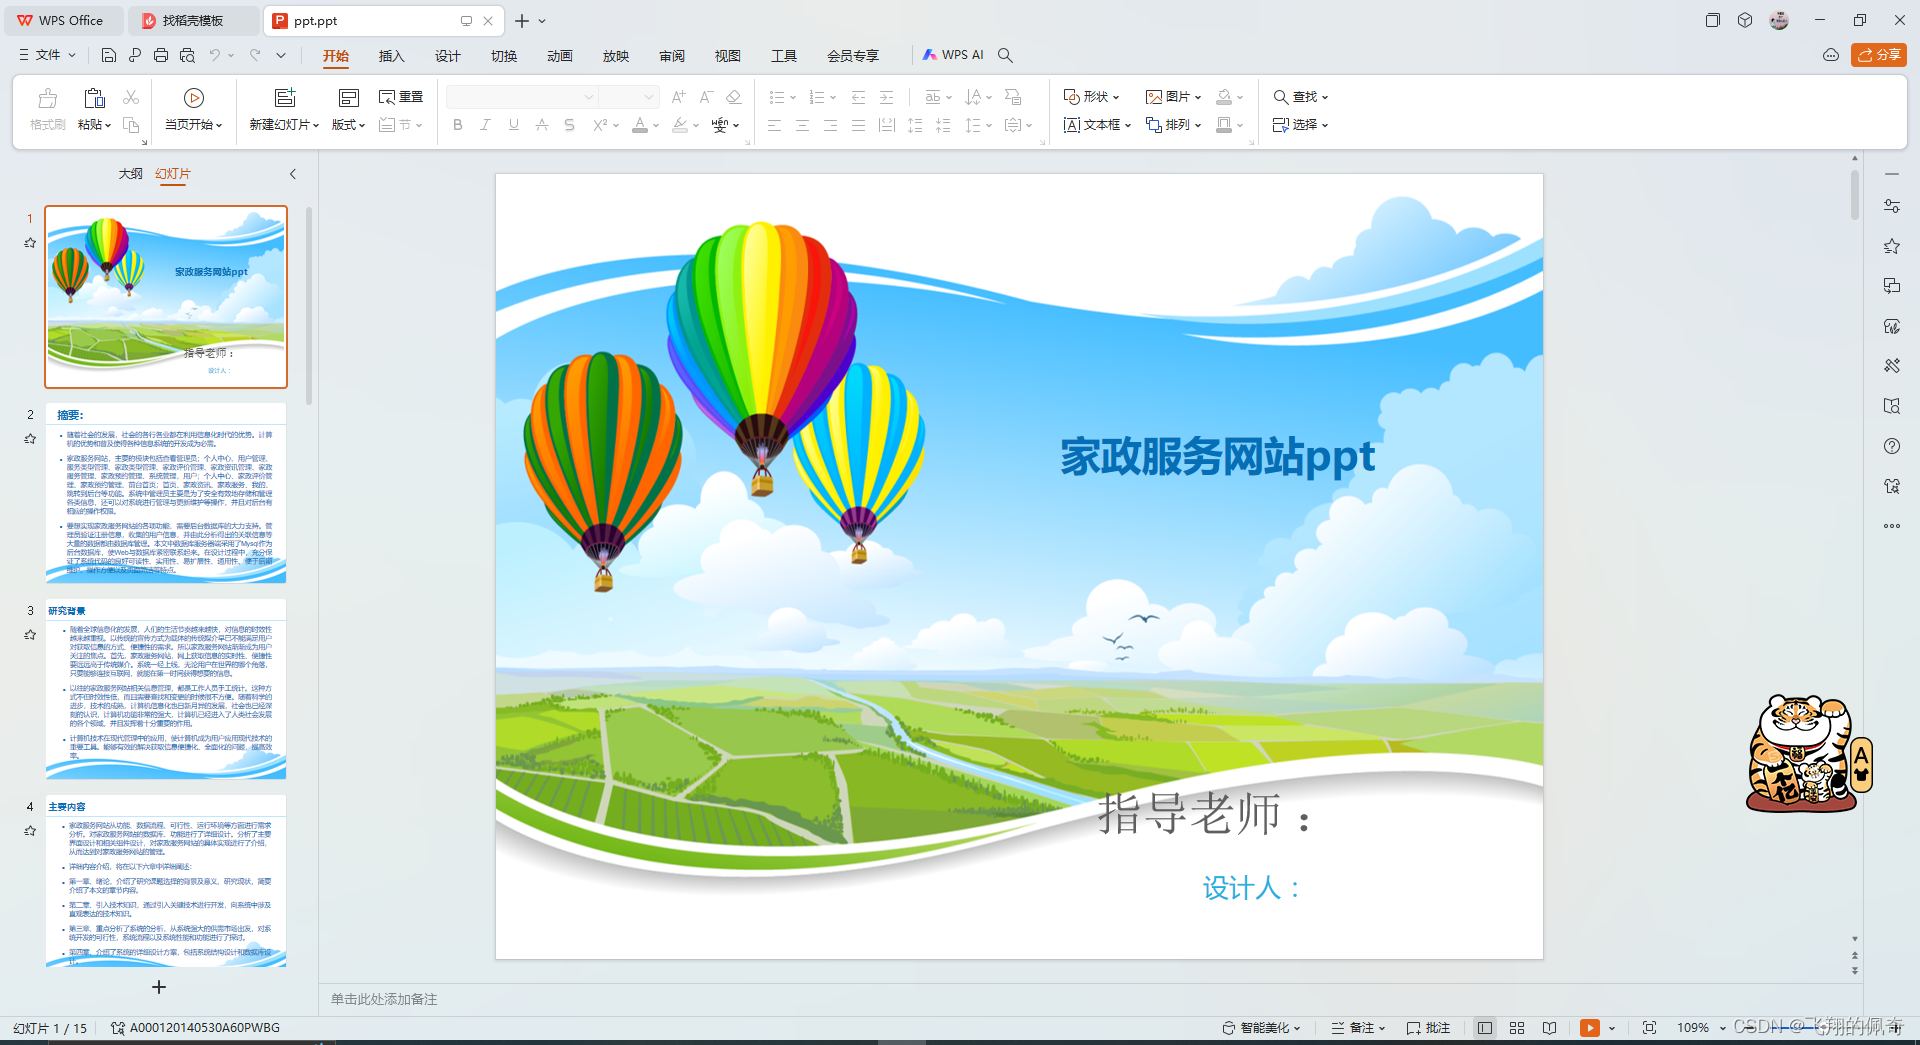1920x1045 pixels.
Task: Toggle Align Left paragraph button
Action: tap(774, 125)
